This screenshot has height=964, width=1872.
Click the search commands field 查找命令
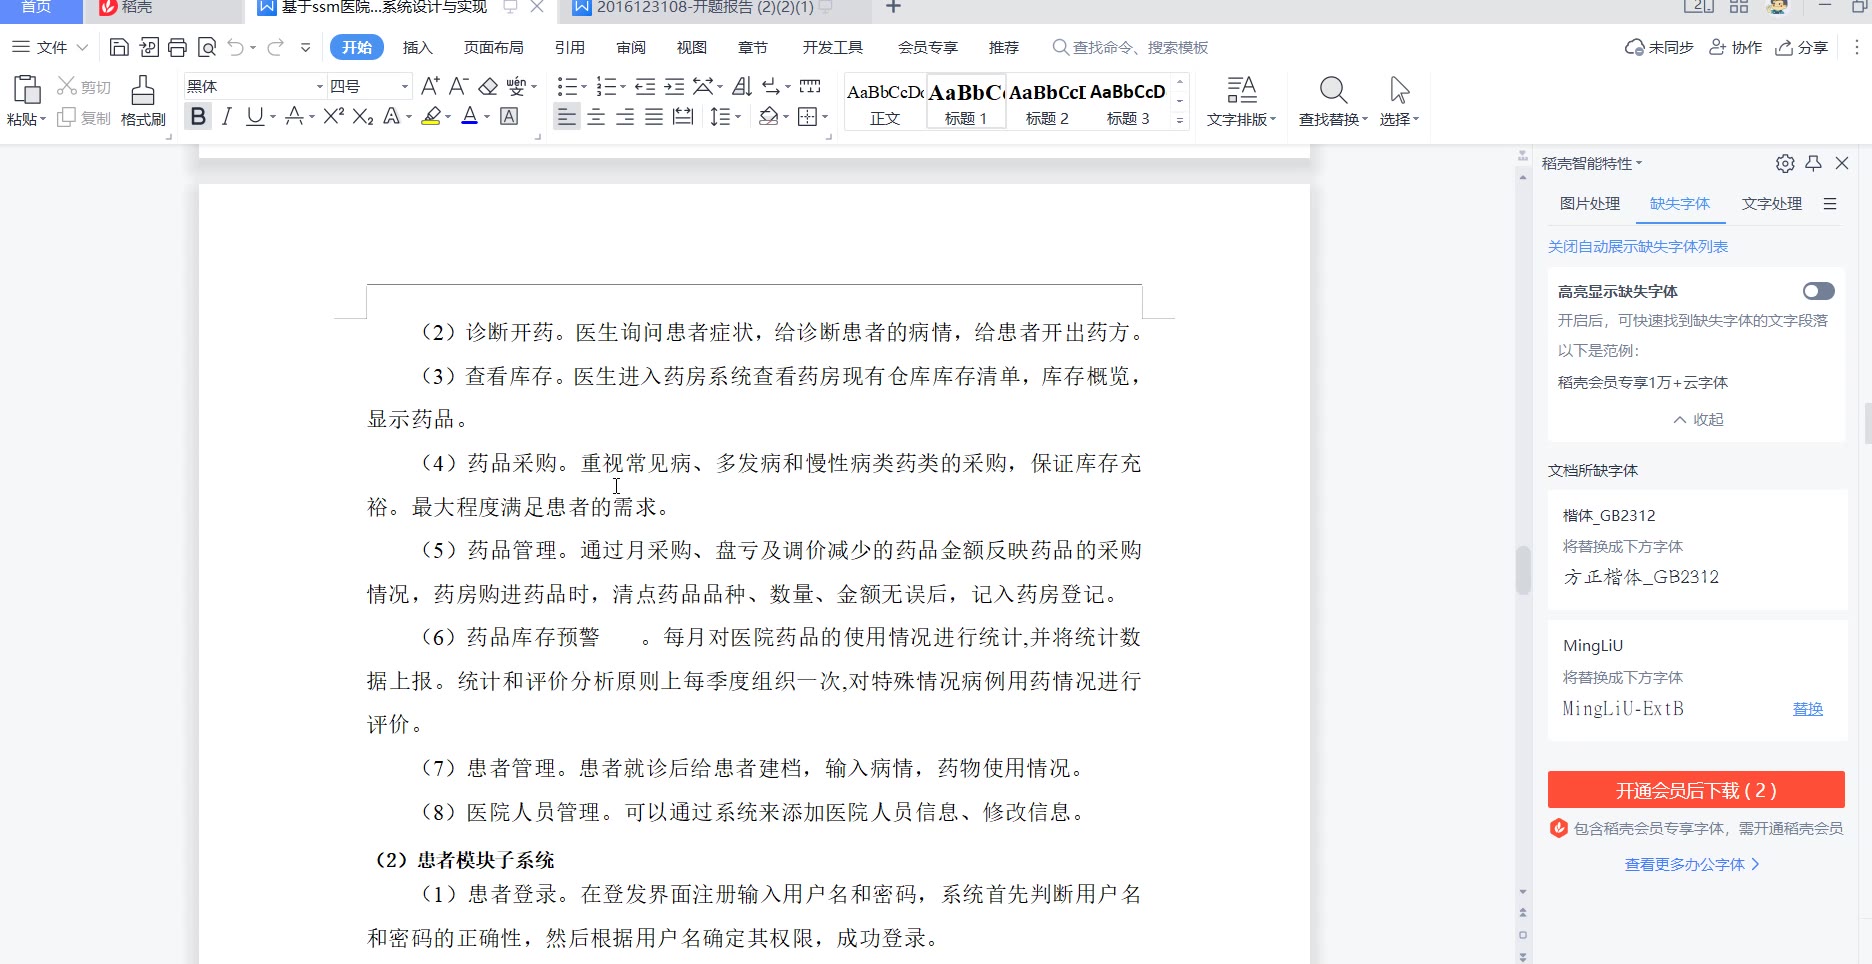1140,47
